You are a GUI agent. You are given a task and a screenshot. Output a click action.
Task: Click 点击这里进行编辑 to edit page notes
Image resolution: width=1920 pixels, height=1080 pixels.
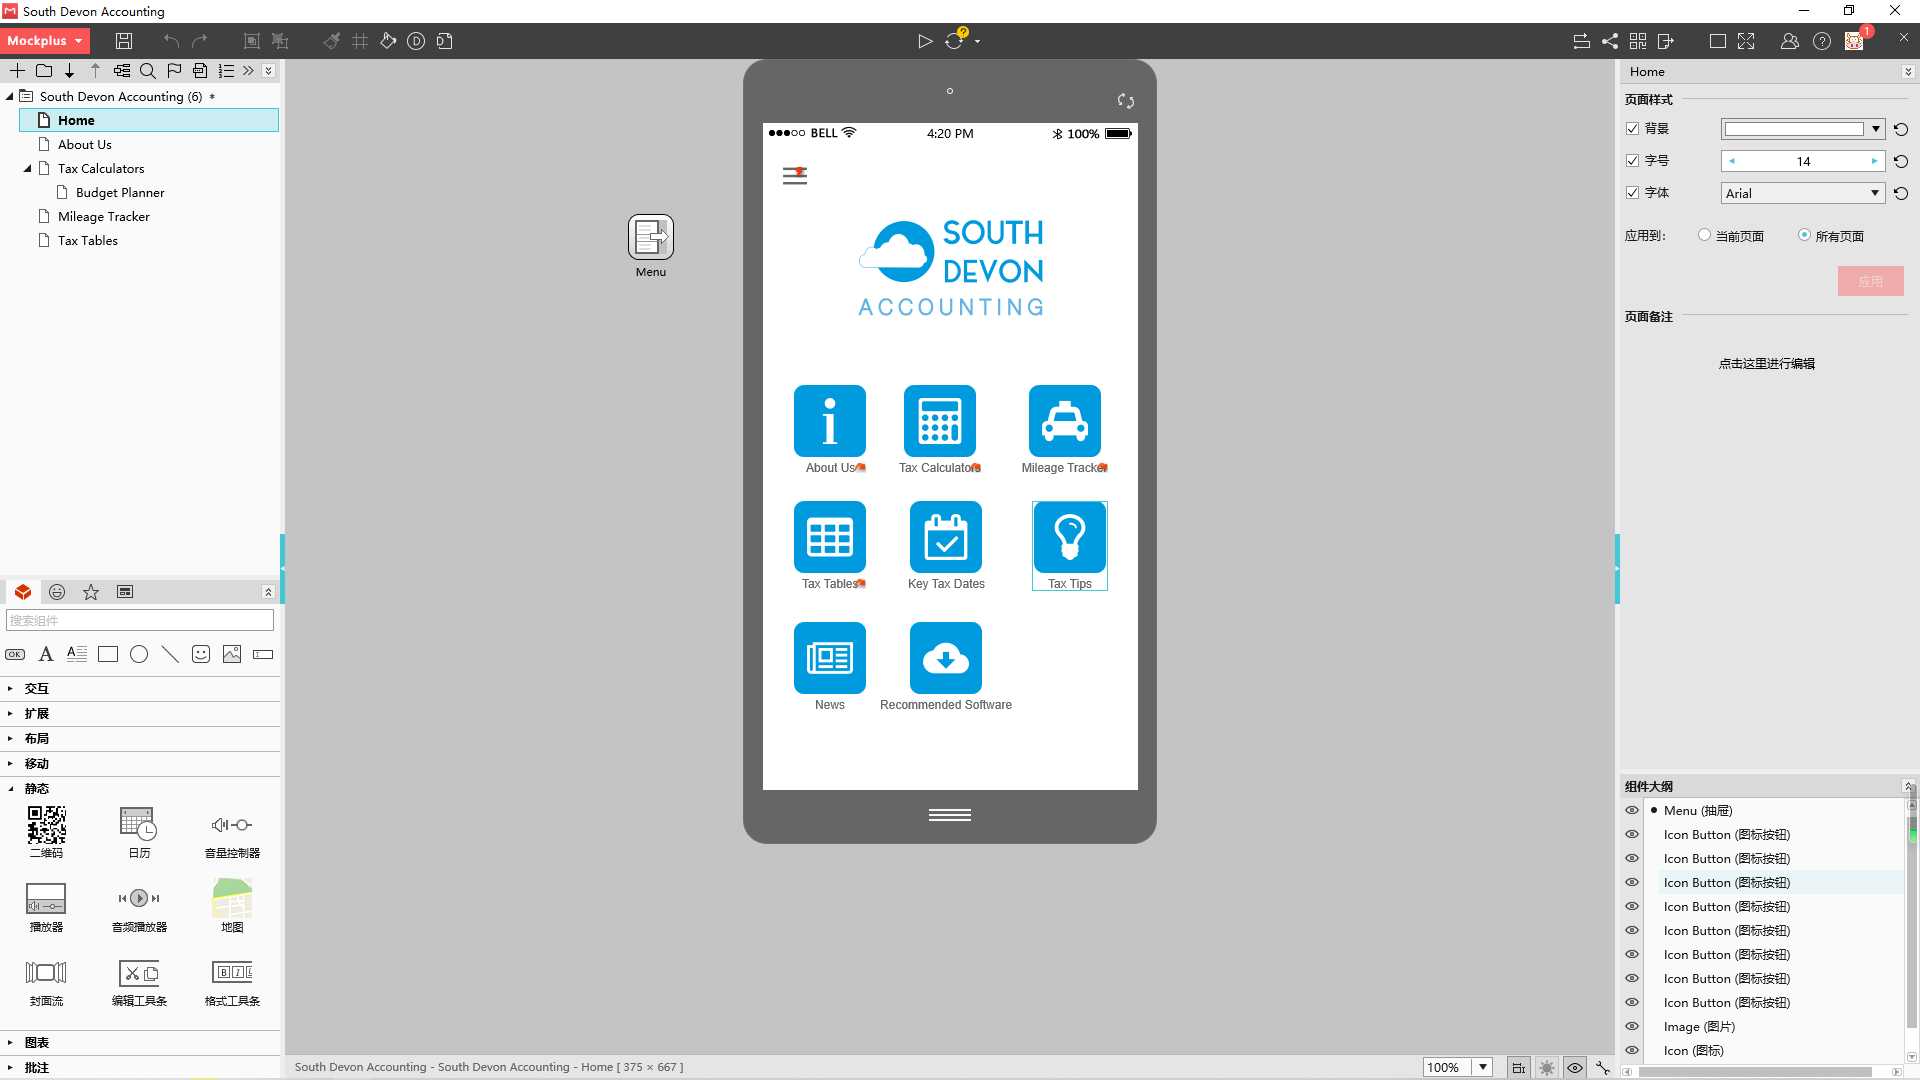click(x=1767, y=364)
